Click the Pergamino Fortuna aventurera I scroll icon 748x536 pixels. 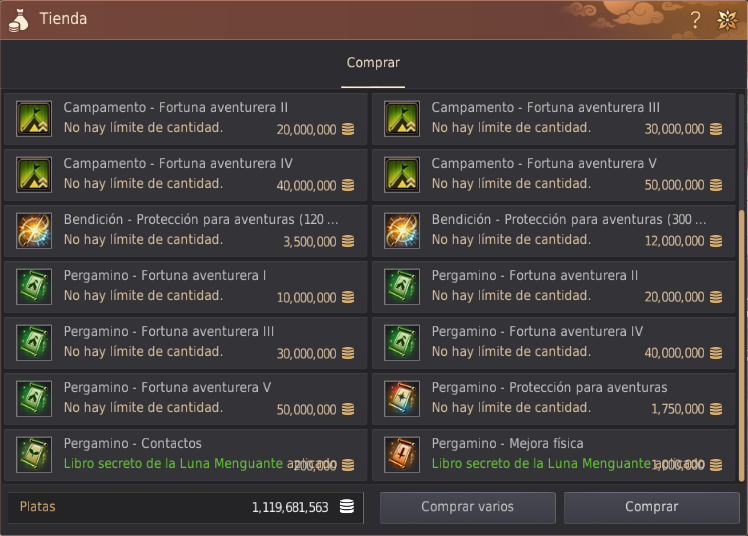(34, 287)
